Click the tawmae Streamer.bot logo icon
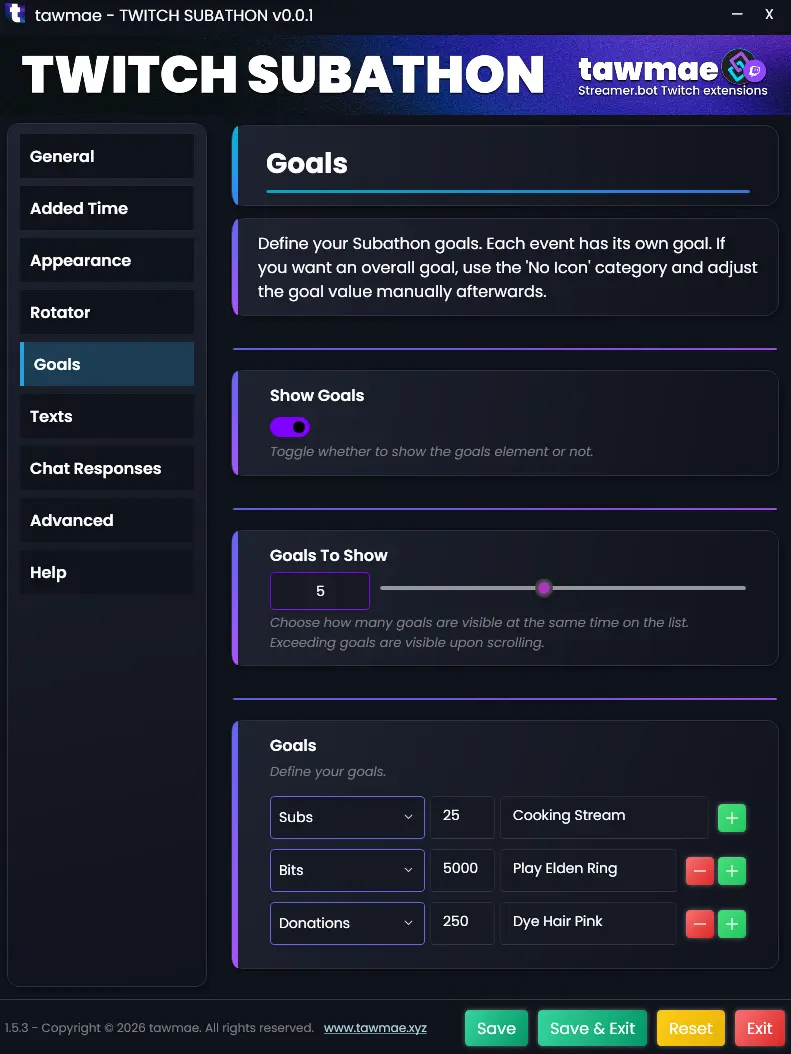Viewport: 791px width, 1054px height. point(743,68)
